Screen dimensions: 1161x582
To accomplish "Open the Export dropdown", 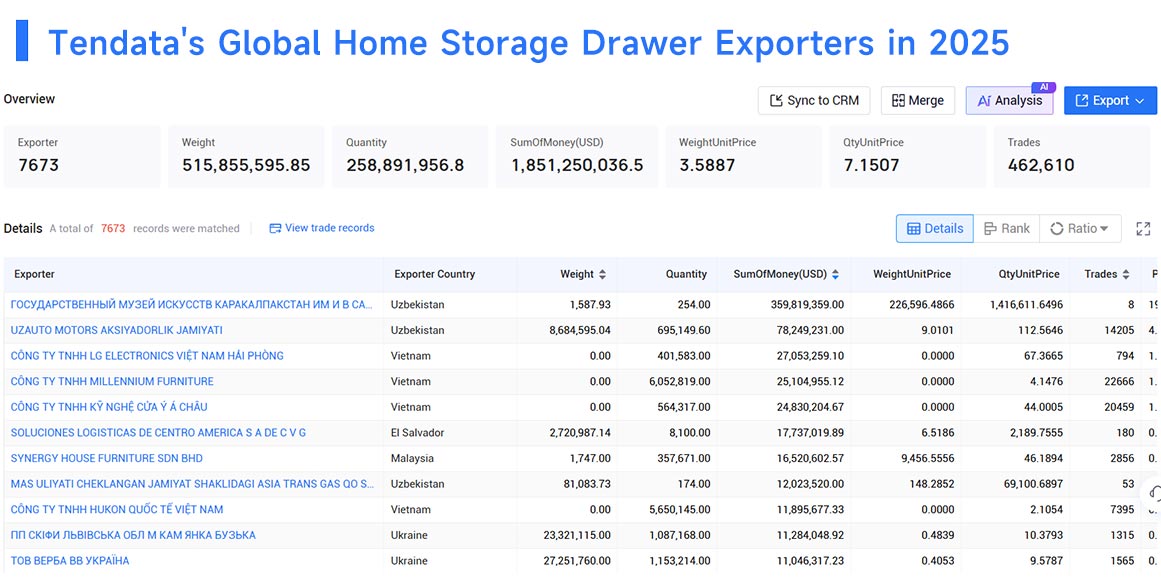I will click(1110, 101).
